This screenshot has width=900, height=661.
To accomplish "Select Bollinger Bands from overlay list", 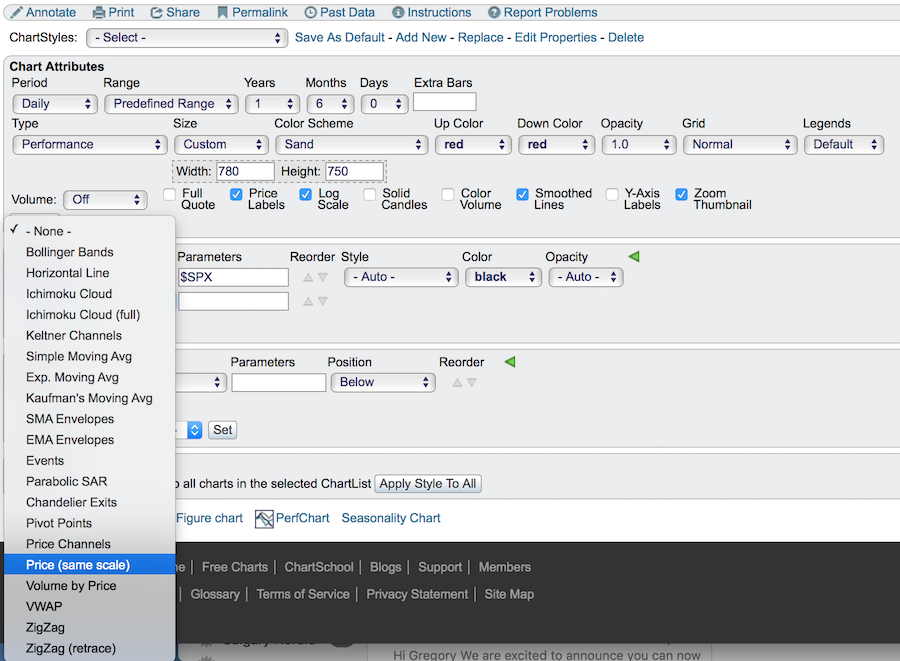I will tap(70, 252).
